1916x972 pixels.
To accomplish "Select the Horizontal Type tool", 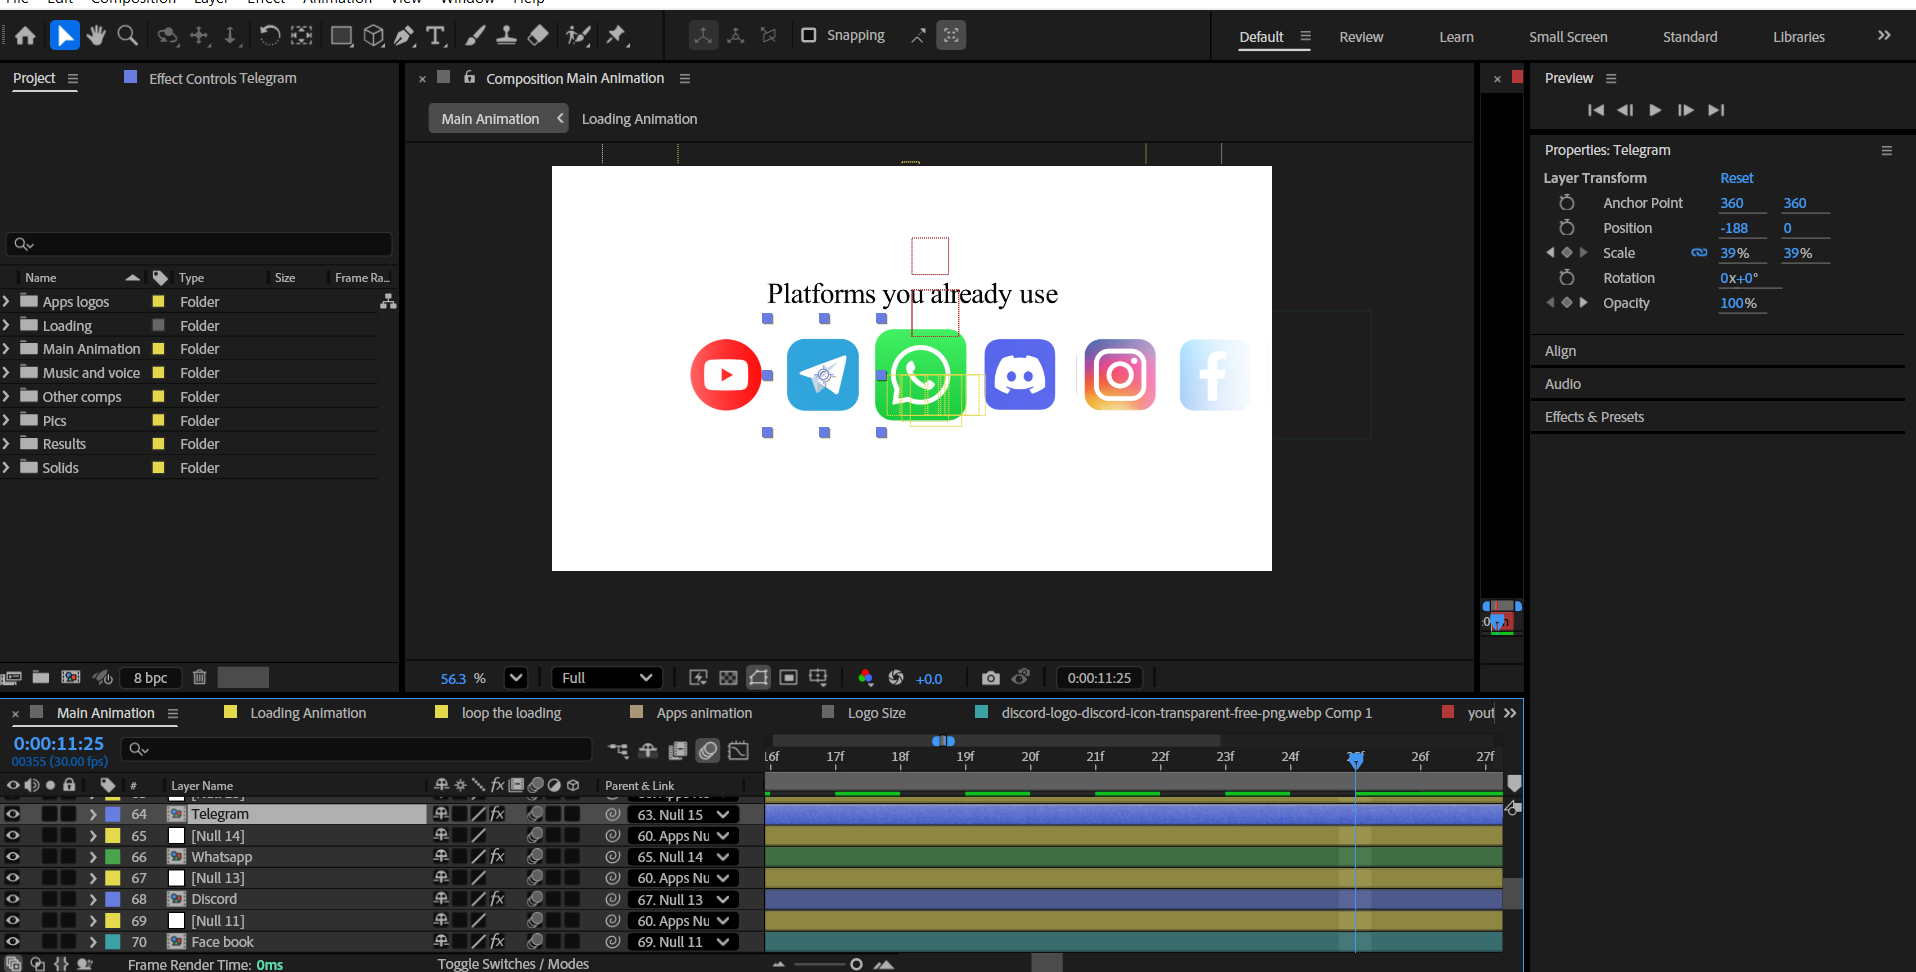I will tap(436, 36).
